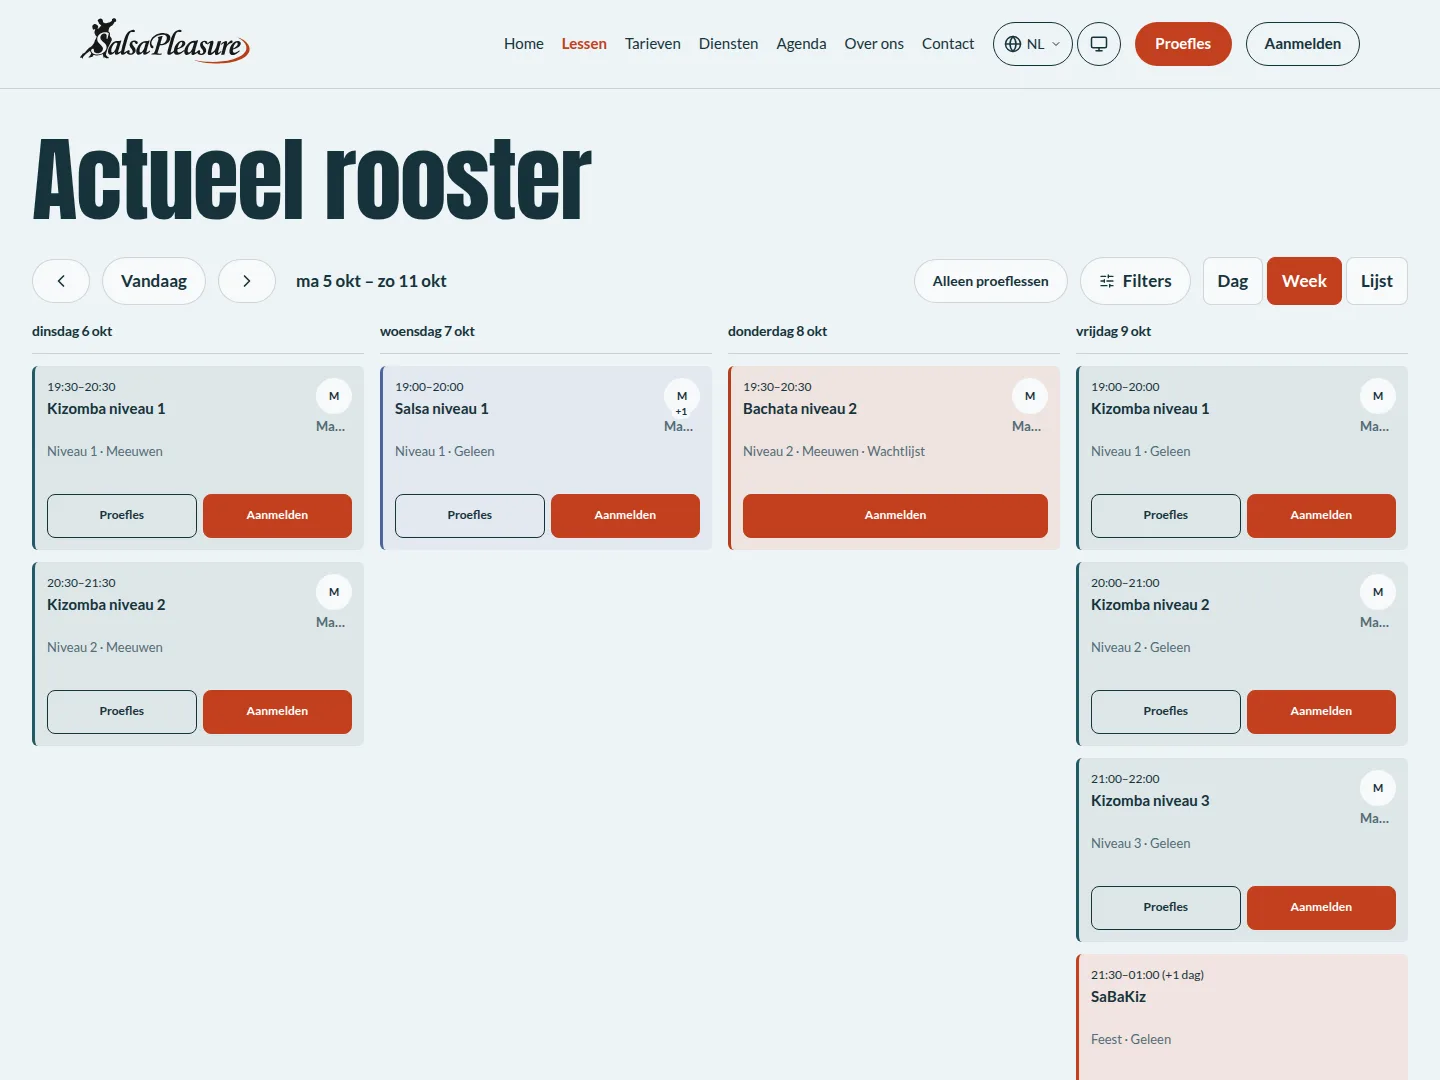This screenshot has height=1080, width=1440.
Task: Go to previous week arrow
Action: 61,281
